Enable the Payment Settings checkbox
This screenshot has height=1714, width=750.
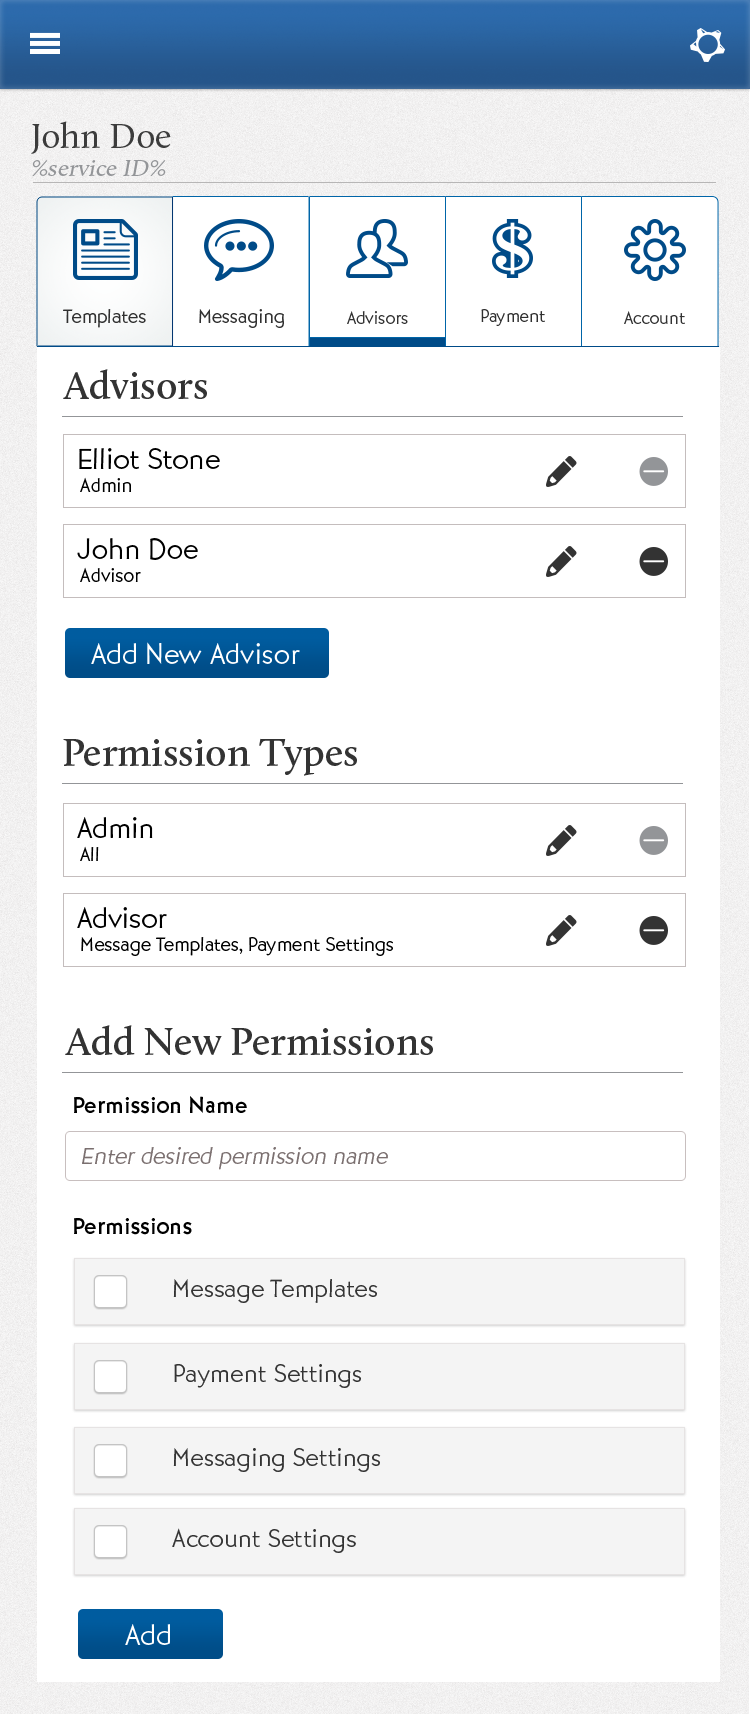111,1376
